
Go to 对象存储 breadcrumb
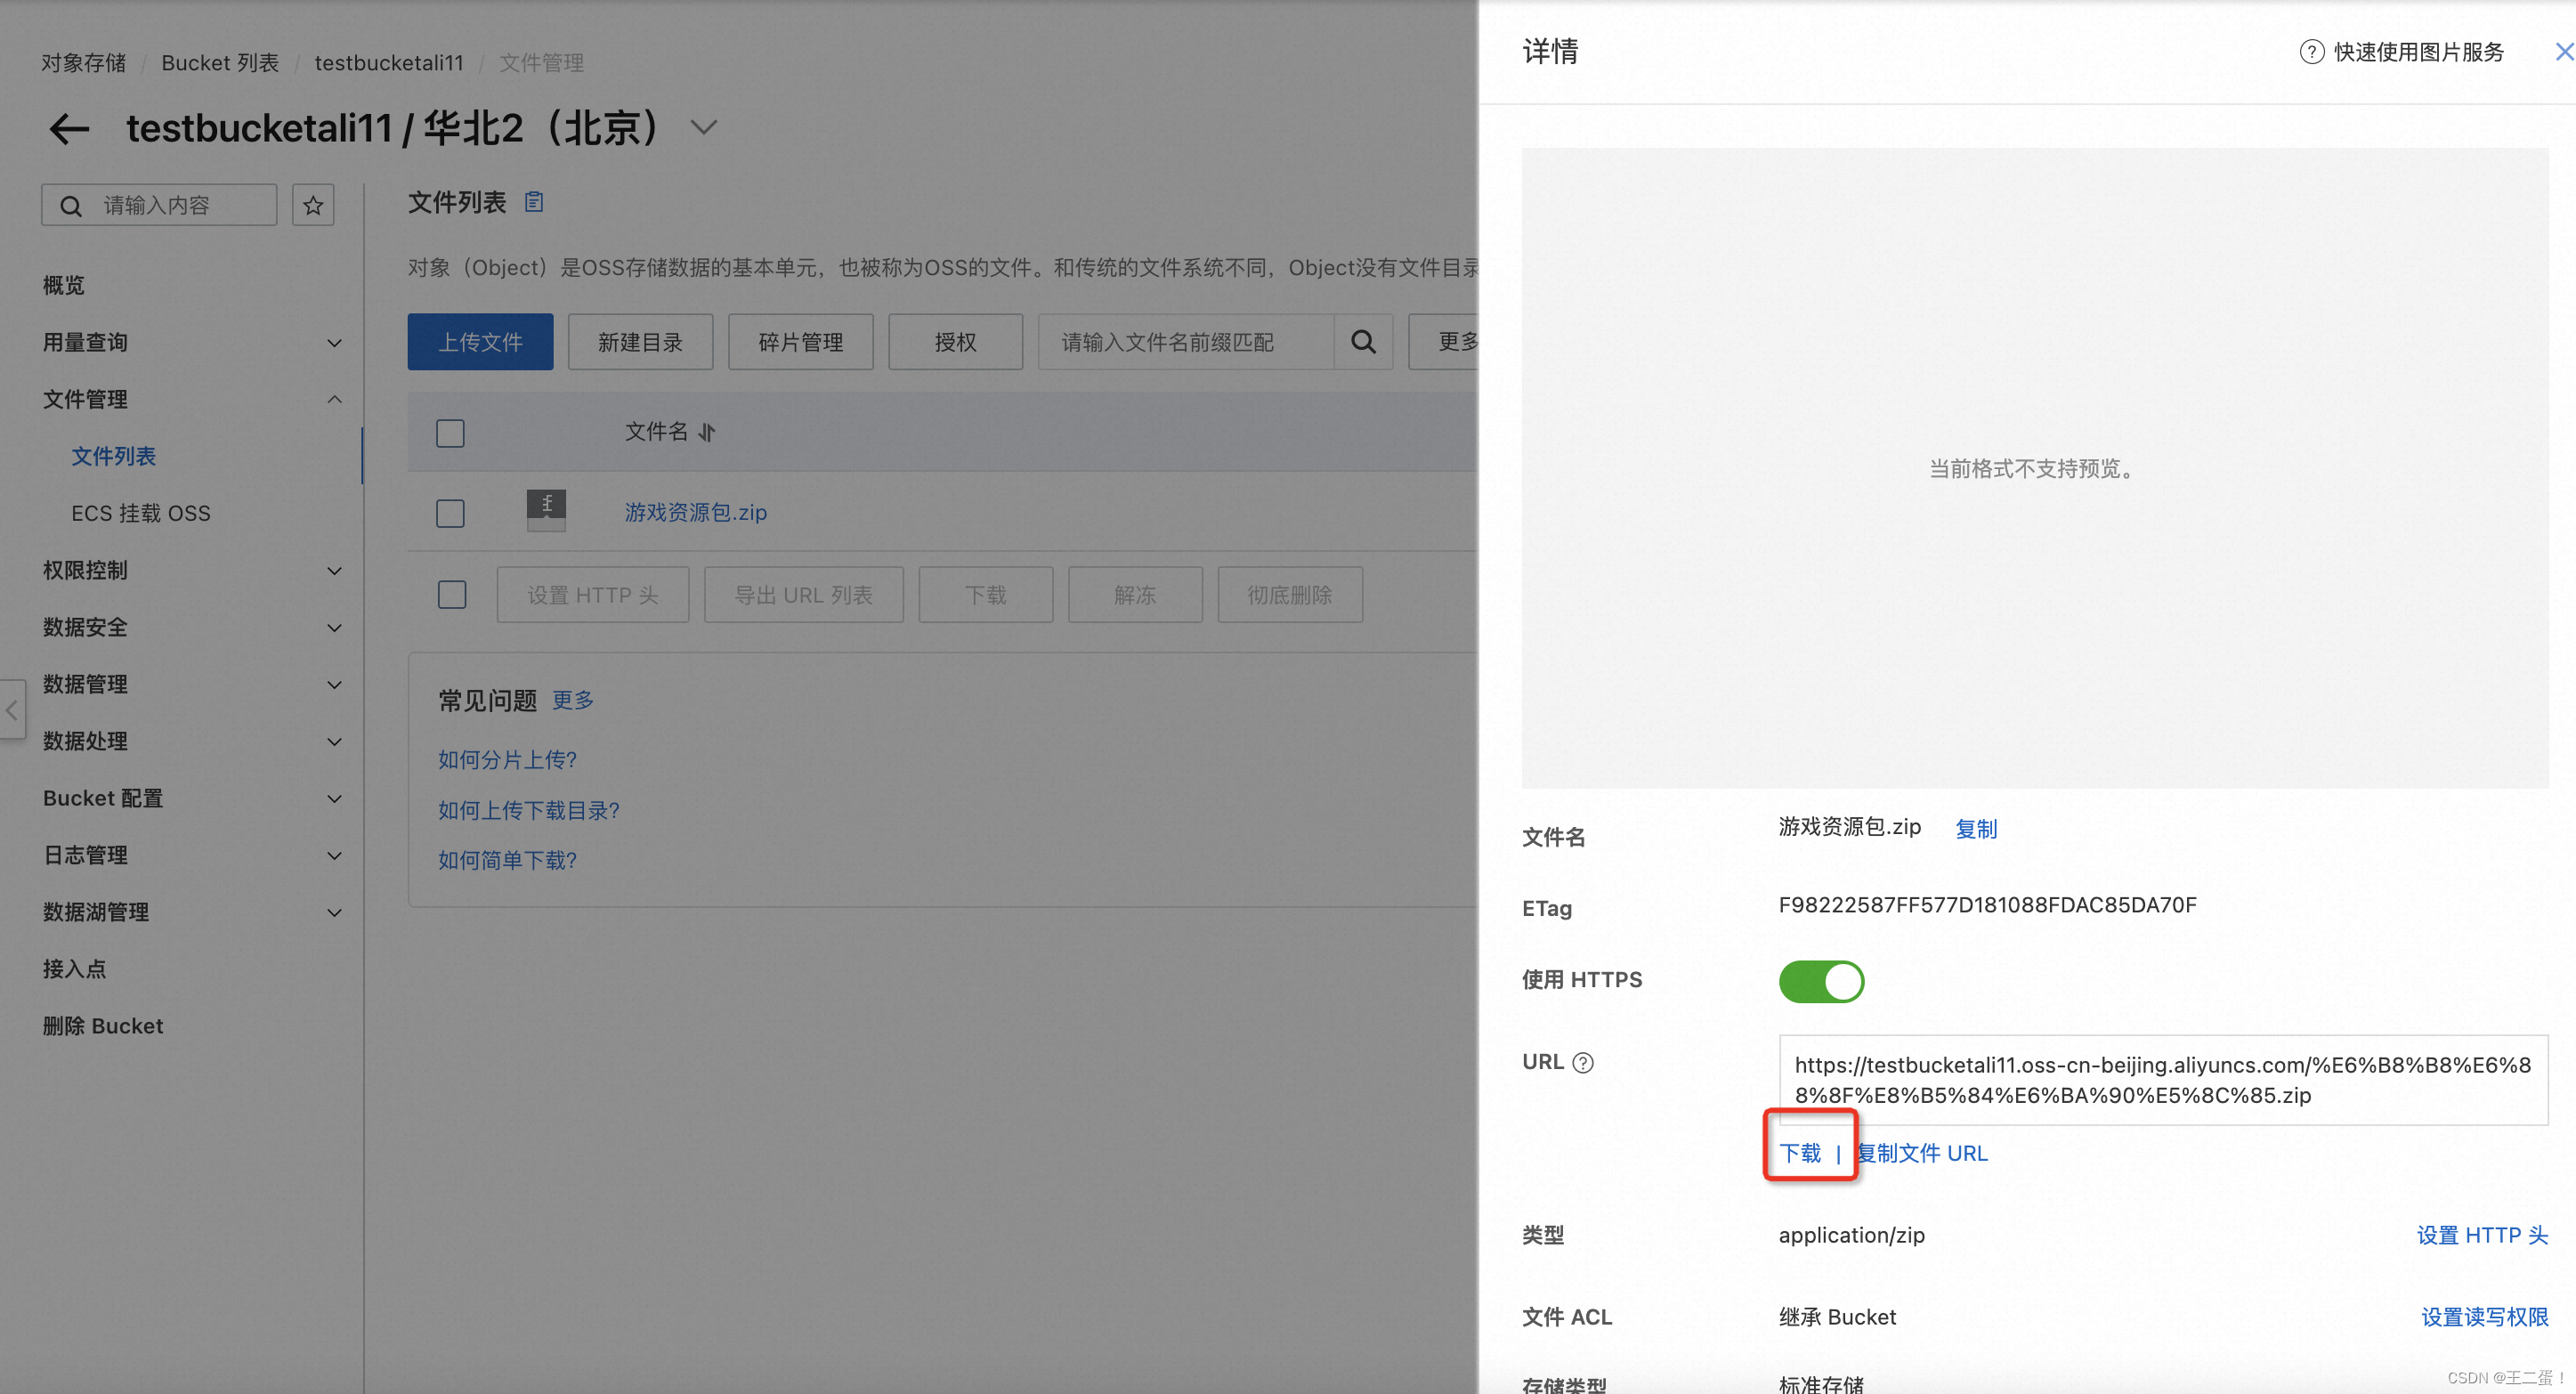(84, 63)
